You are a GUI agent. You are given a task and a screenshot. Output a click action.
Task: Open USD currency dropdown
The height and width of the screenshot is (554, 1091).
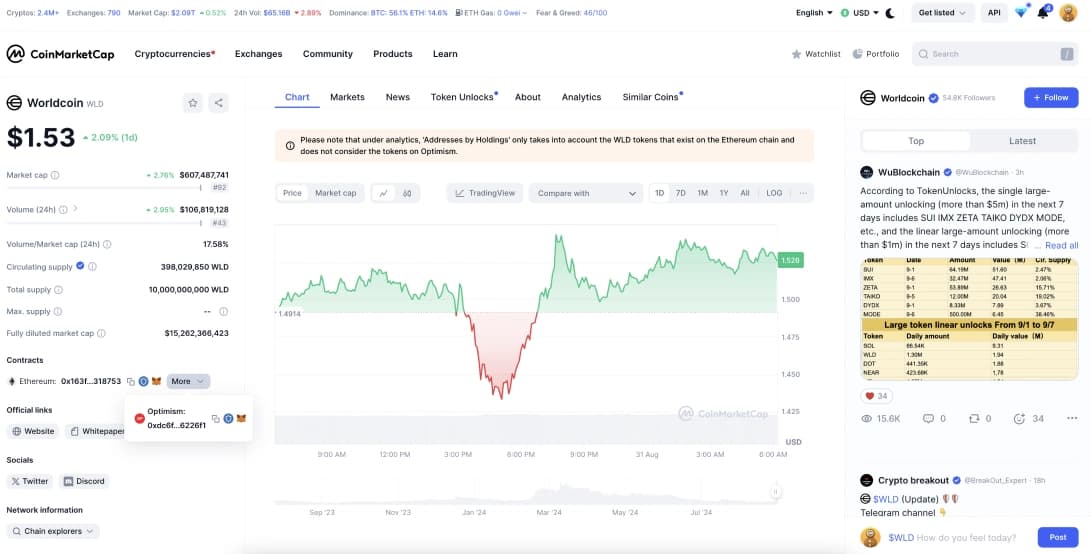click(x=859, y=13)
